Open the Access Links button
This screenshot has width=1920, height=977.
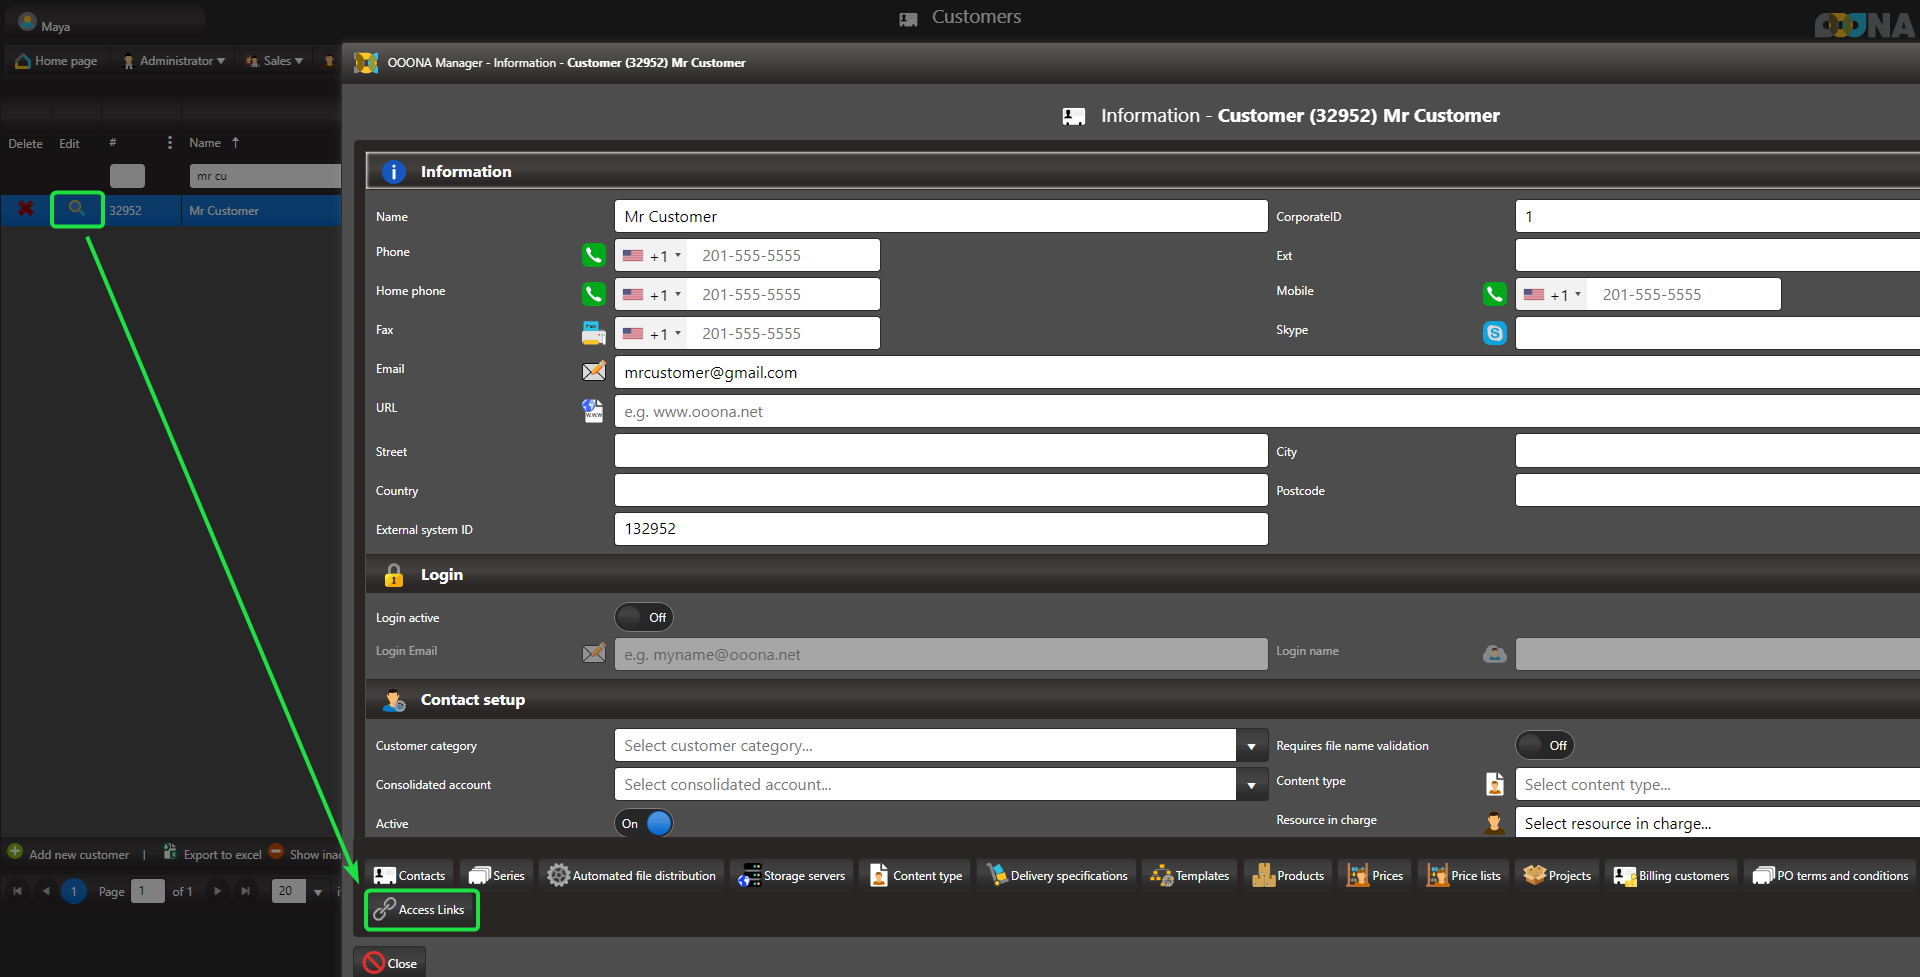[x=421, y=910]
